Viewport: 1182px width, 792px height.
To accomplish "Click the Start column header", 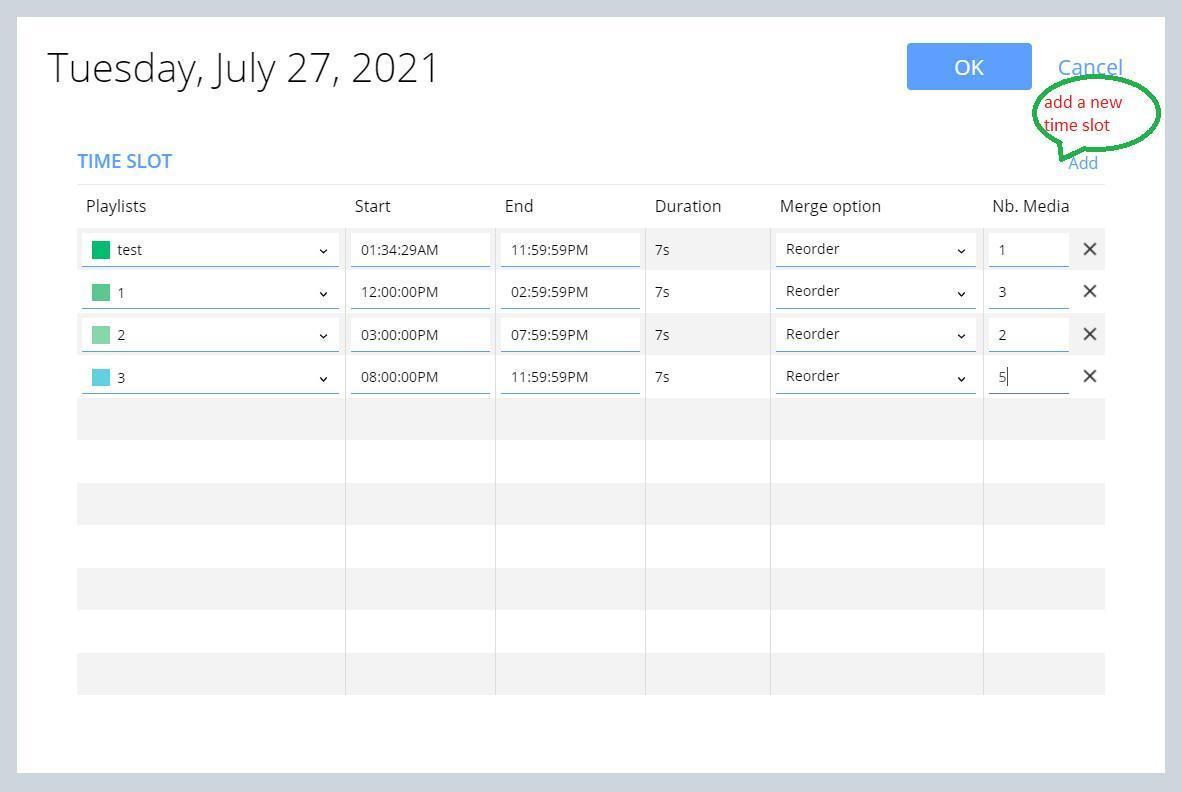I will coord(372,206).
